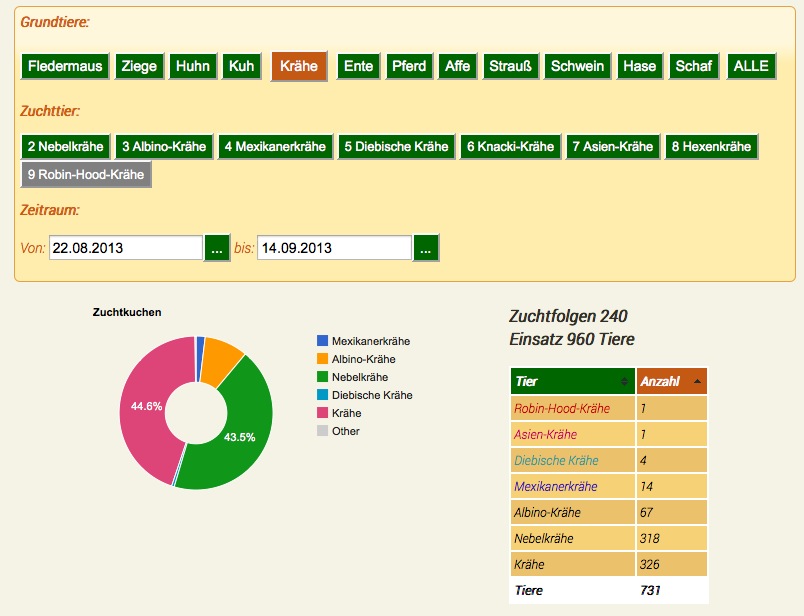Viewport: 804px width, 616px height.
Task: Choose 8 Hexenkrähe breeding animal
Action: [711, 147]
